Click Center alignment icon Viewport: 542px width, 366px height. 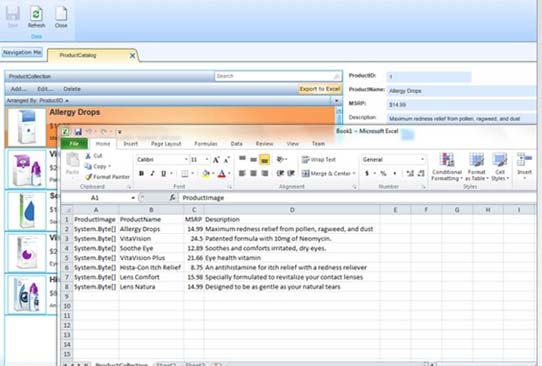tap(253, 173)
